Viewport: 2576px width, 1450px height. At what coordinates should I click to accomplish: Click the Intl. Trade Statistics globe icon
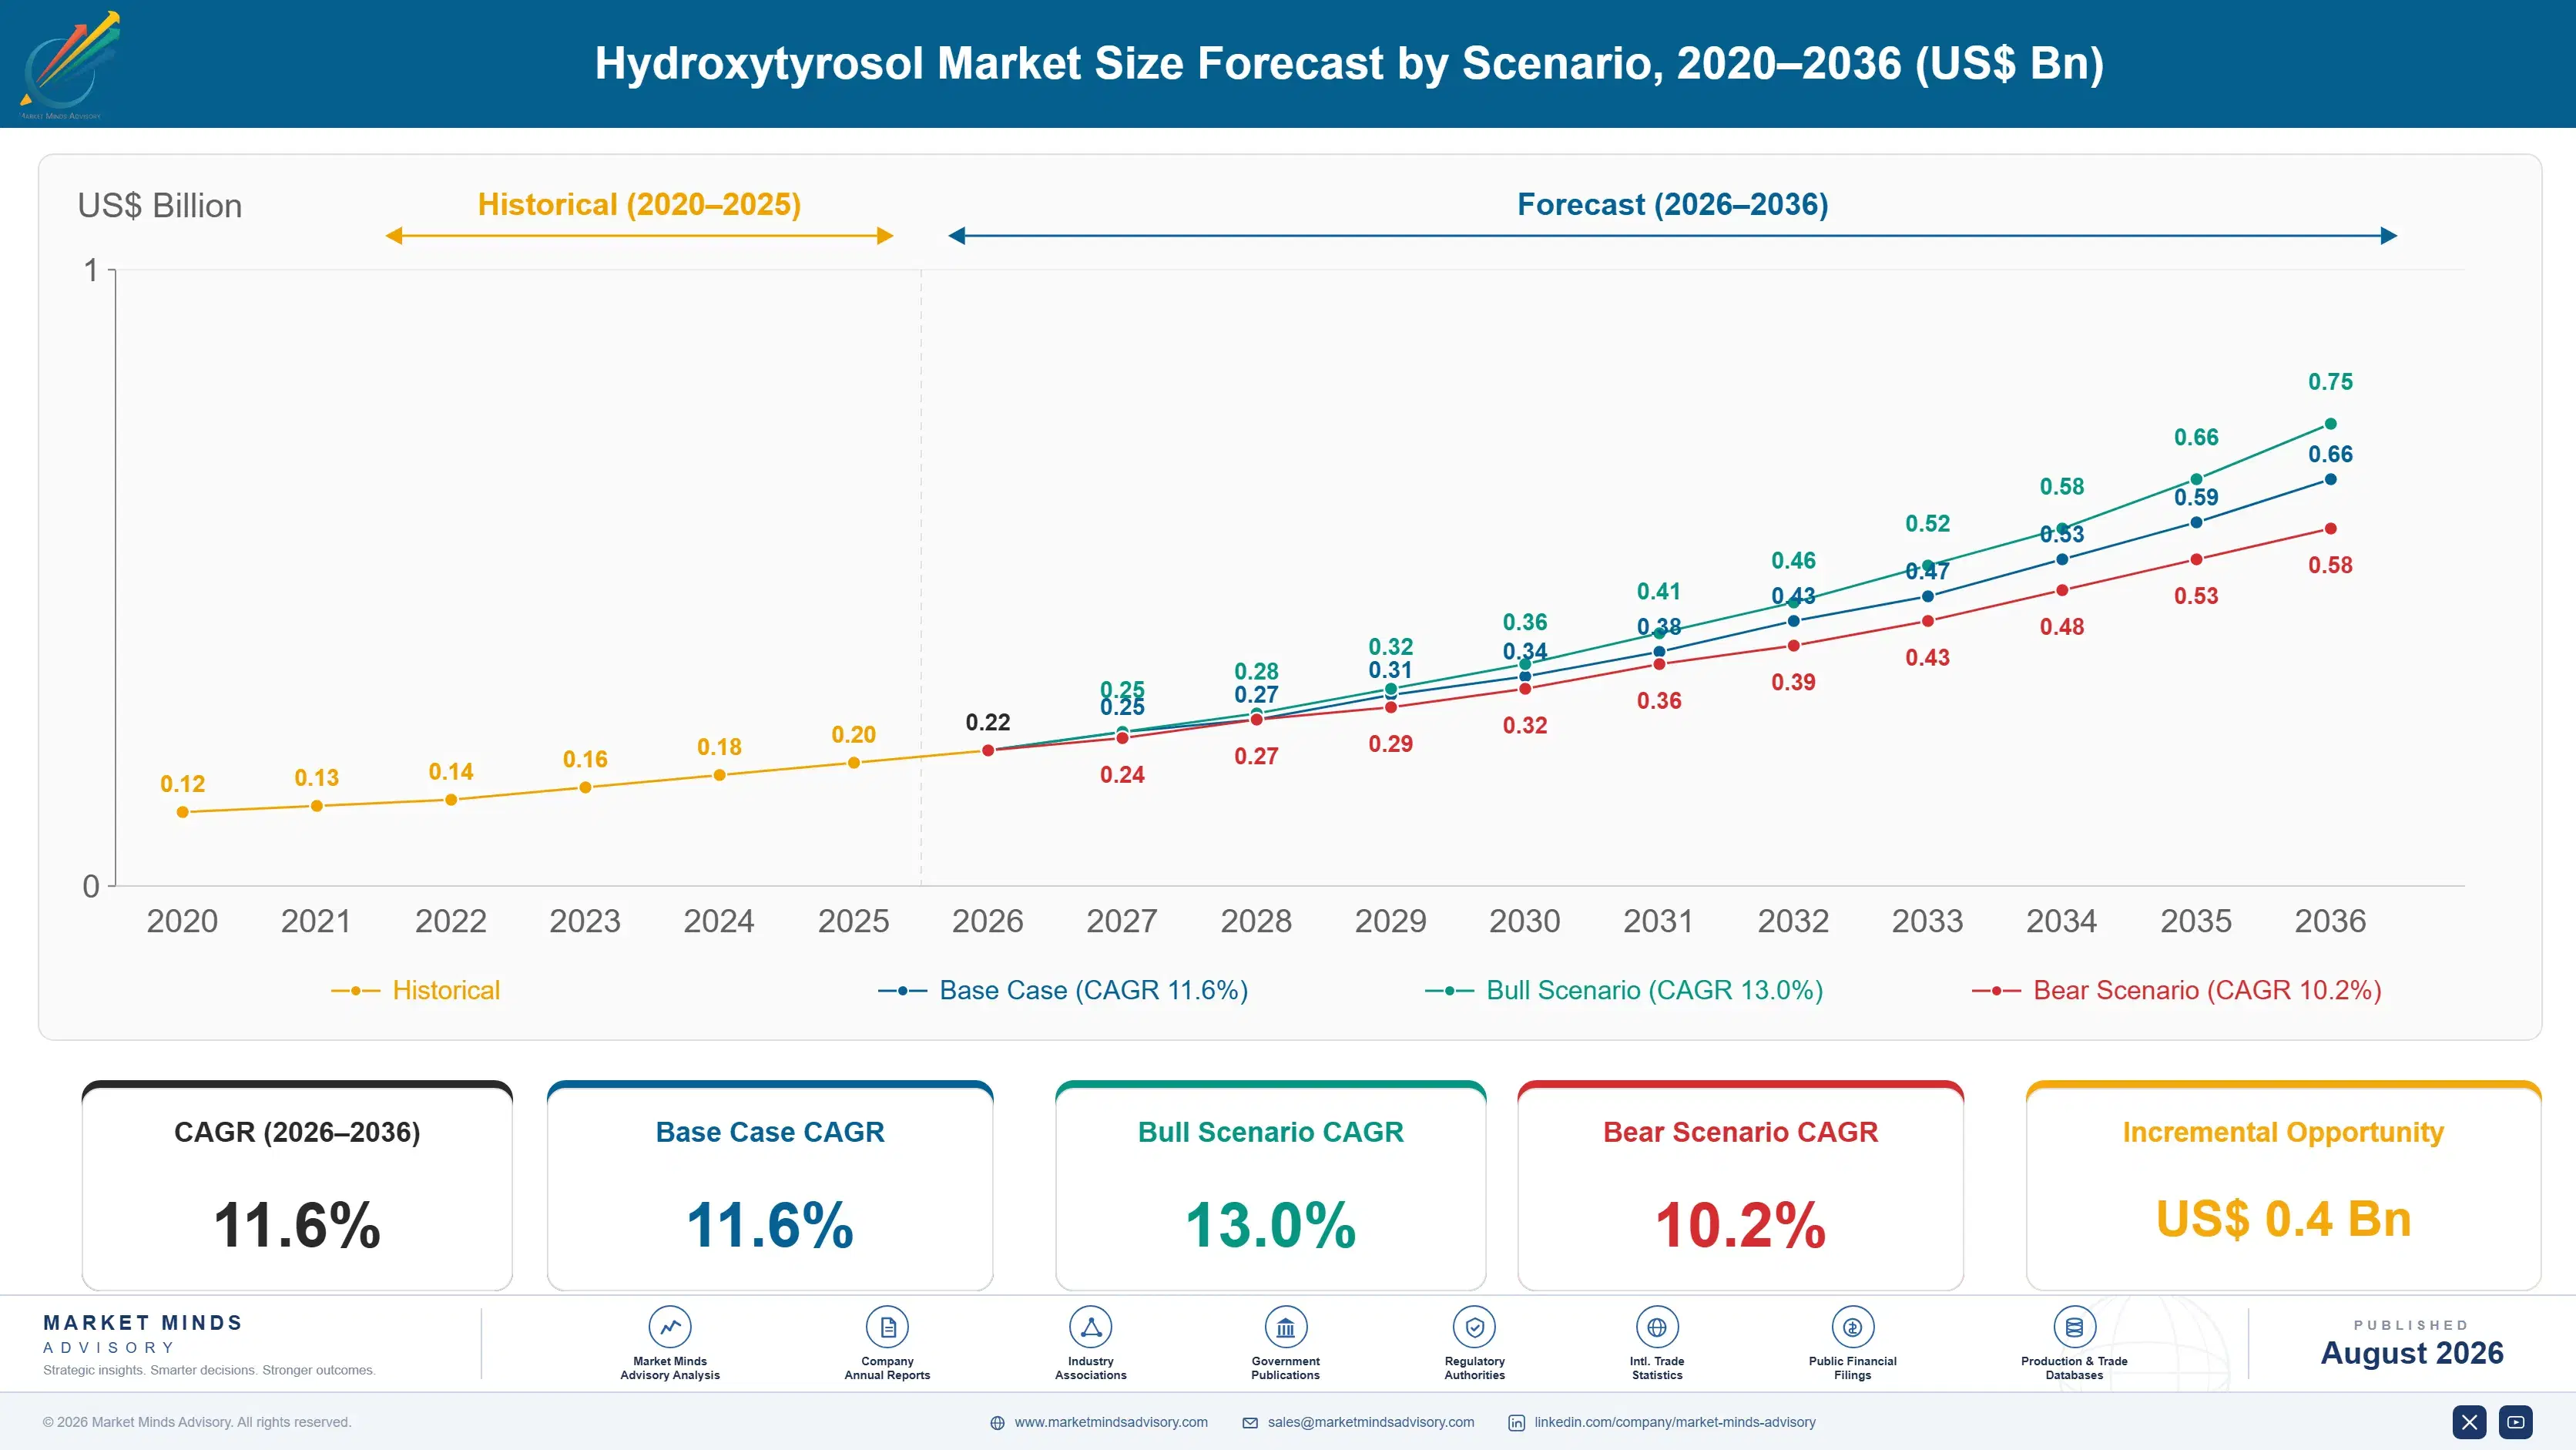pos(1657,1327)
